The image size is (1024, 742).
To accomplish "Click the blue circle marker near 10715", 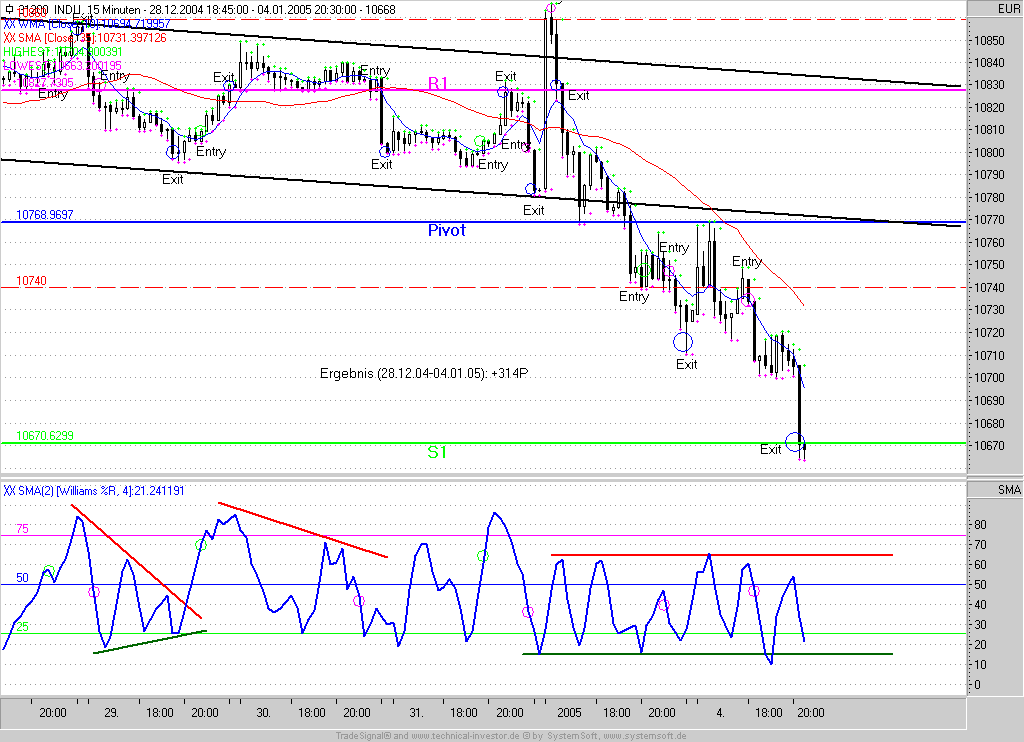I will pos(683,342).
